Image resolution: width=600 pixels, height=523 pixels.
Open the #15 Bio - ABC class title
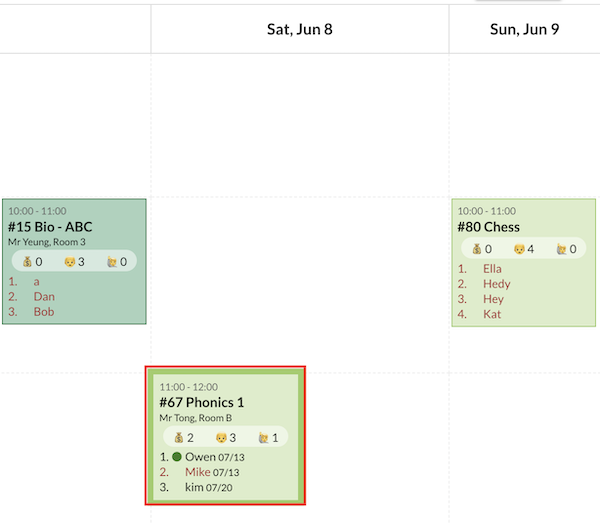[x=50, y=227]
